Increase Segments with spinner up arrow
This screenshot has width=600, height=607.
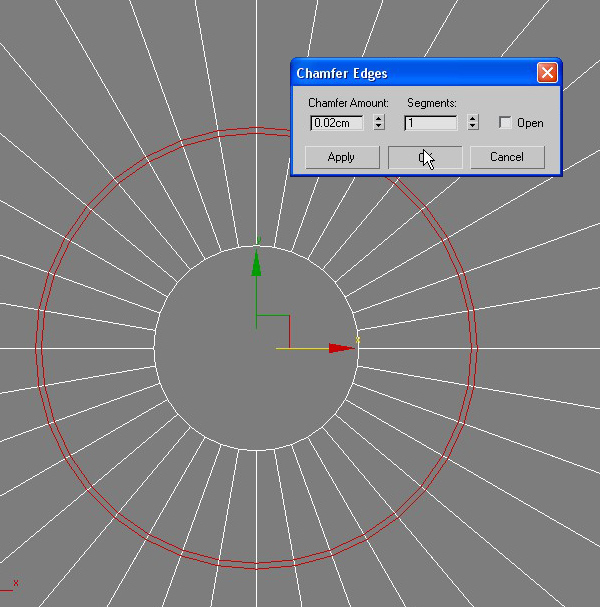click(472, 118)
